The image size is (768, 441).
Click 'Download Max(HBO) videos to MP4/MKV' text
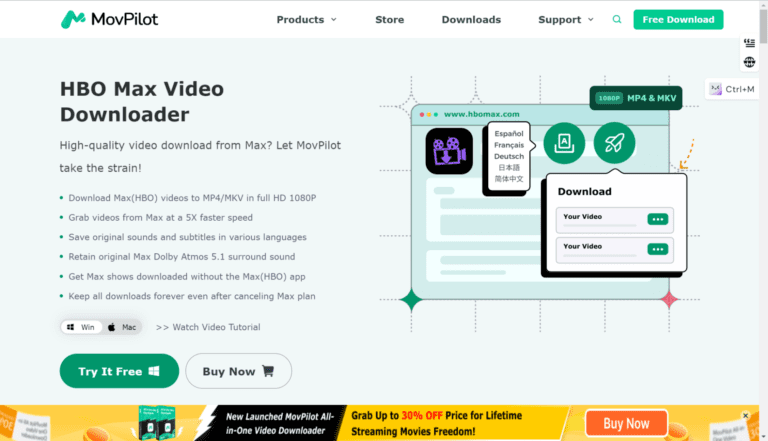pyautogui.click(x=192, y=198)
